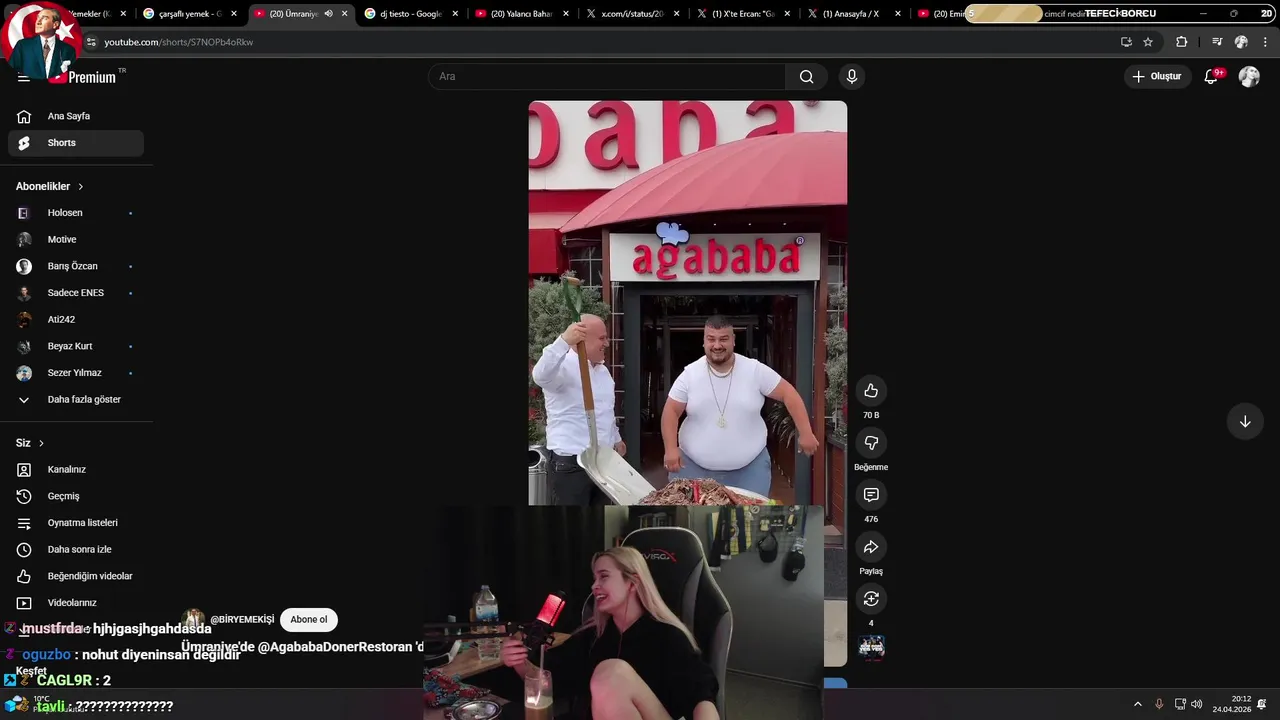Open browser three-dot menu
The image size is (1280, 720).
pos(1265,42)
